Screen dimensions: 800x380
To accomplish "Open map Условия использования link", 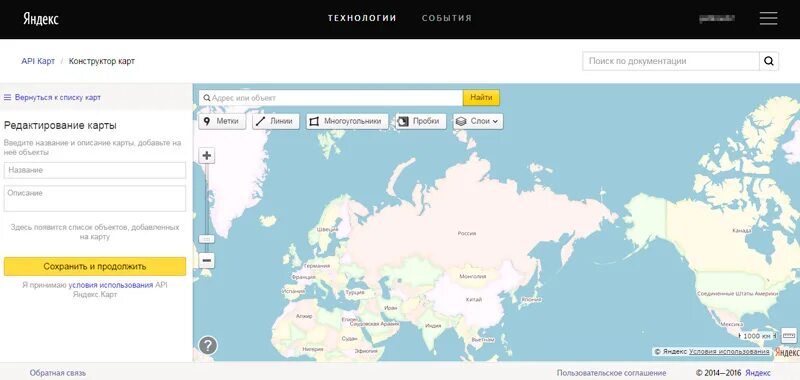I will pyautogui.click(x=729, y=351).
